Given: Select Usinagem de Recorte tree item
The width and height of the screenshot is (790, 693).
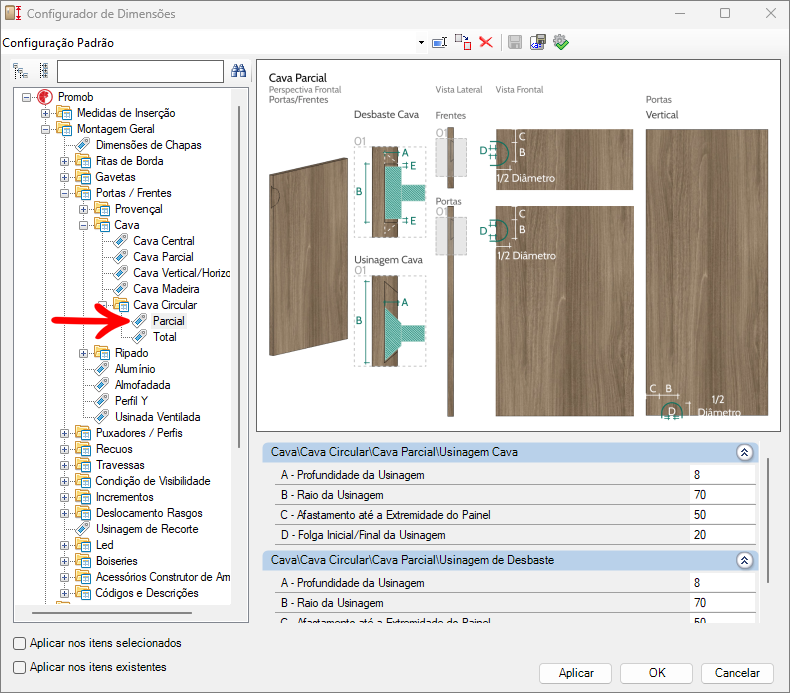Looking at the screenshot, I should [147, 529].
